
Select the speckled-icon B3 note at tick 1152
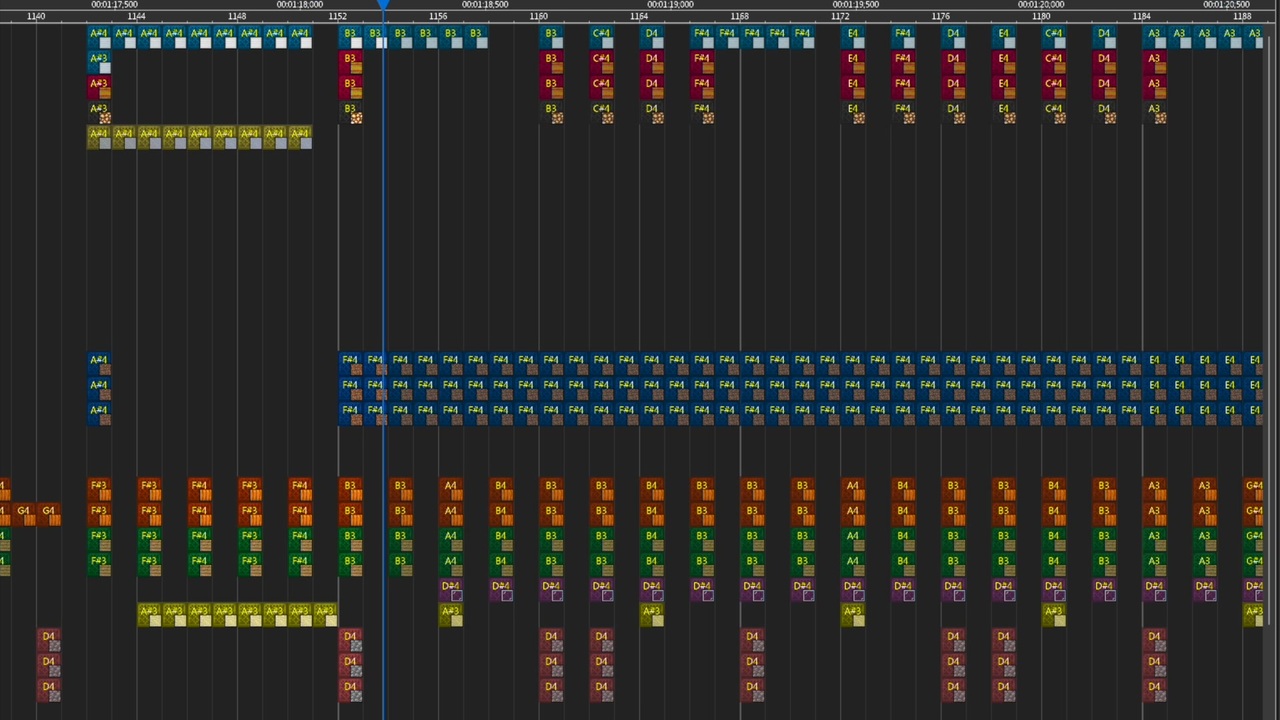[x=350, y=113]
